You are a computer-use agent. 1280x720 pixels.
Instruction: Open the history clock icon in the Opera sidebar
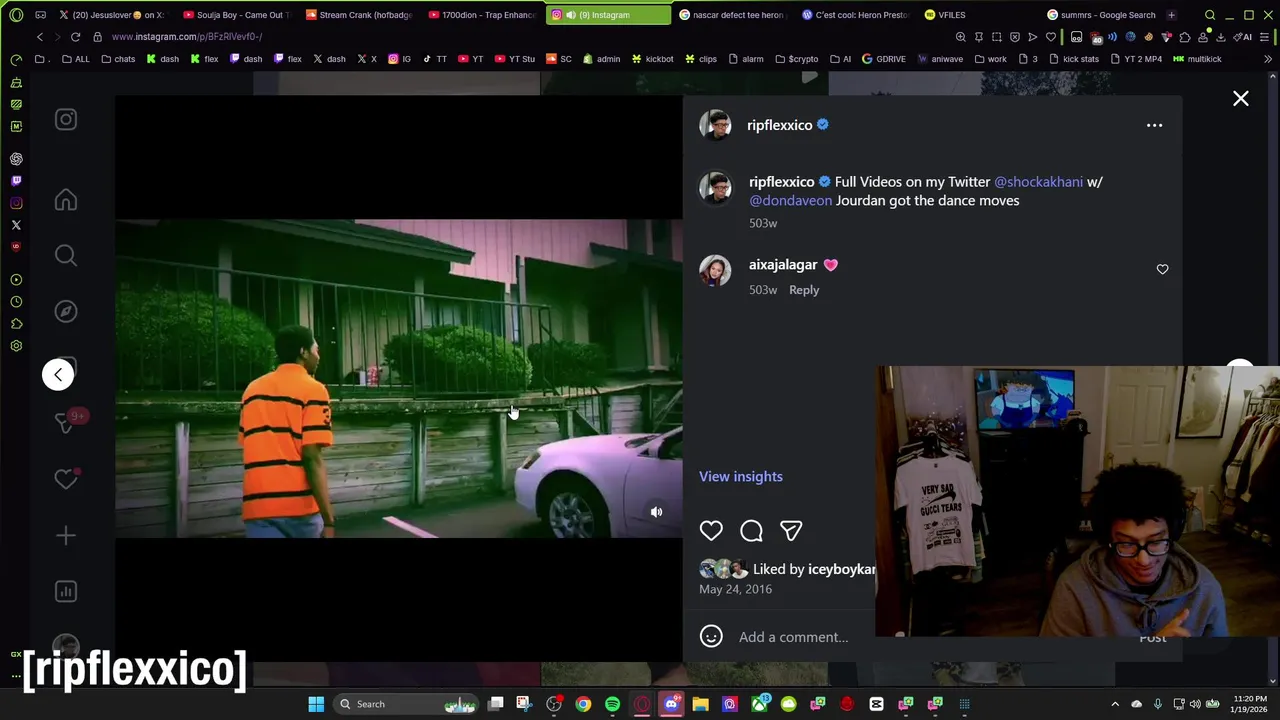click(16, 302)
